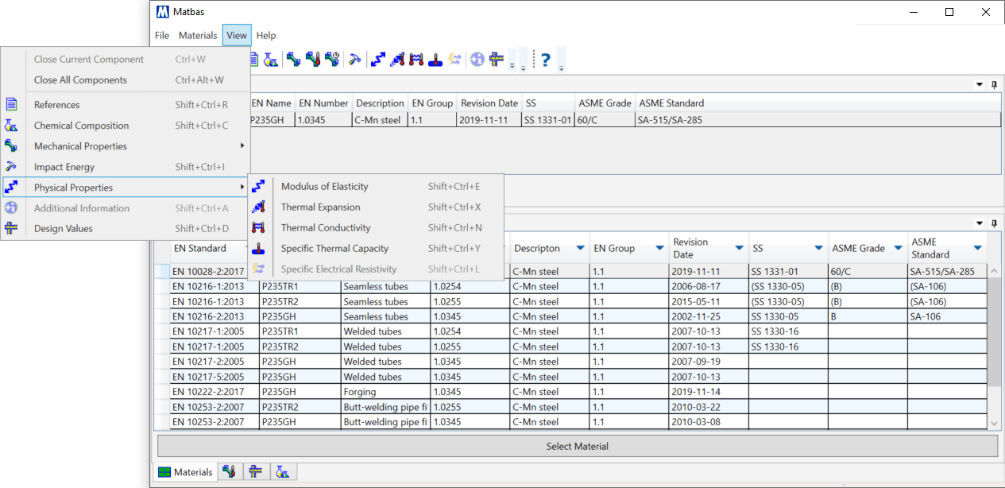This screenshot has width=1005, height=488.
Task: Click the Design Values toolbar icon
Action: point(496,59)
